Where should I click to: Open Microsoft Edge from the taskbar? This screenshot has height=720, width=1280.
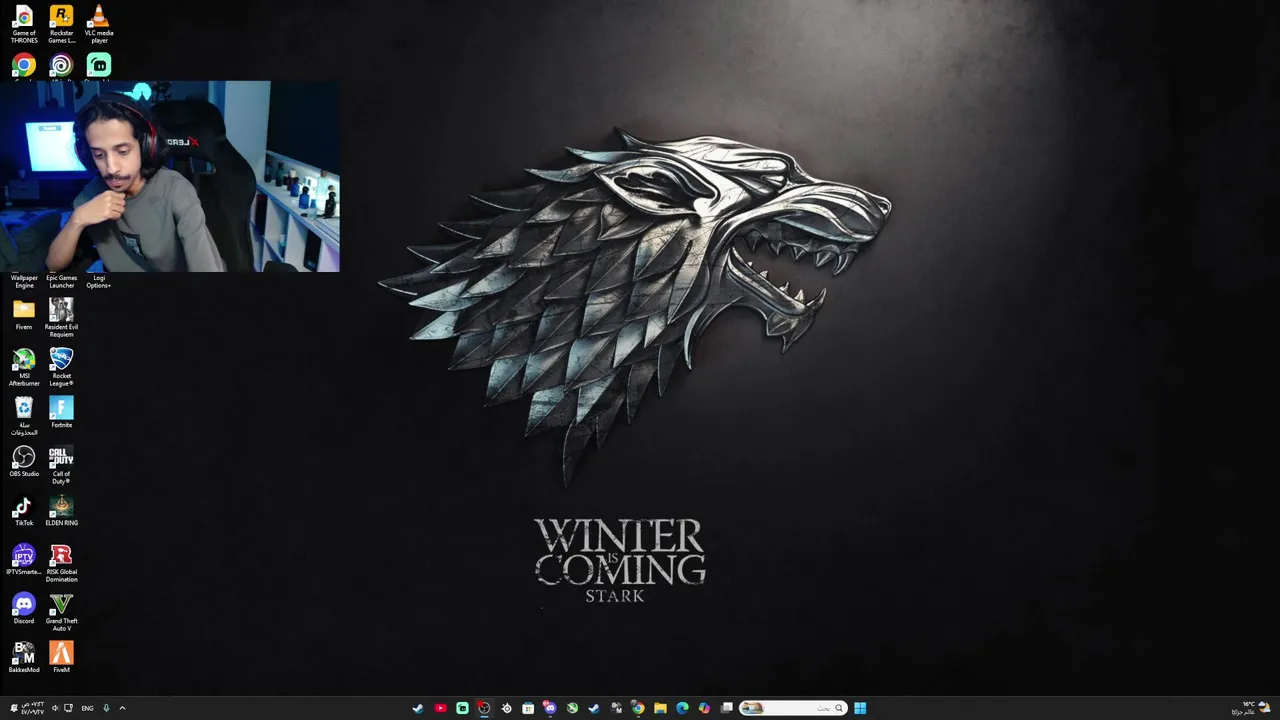[x=682, y=708]
